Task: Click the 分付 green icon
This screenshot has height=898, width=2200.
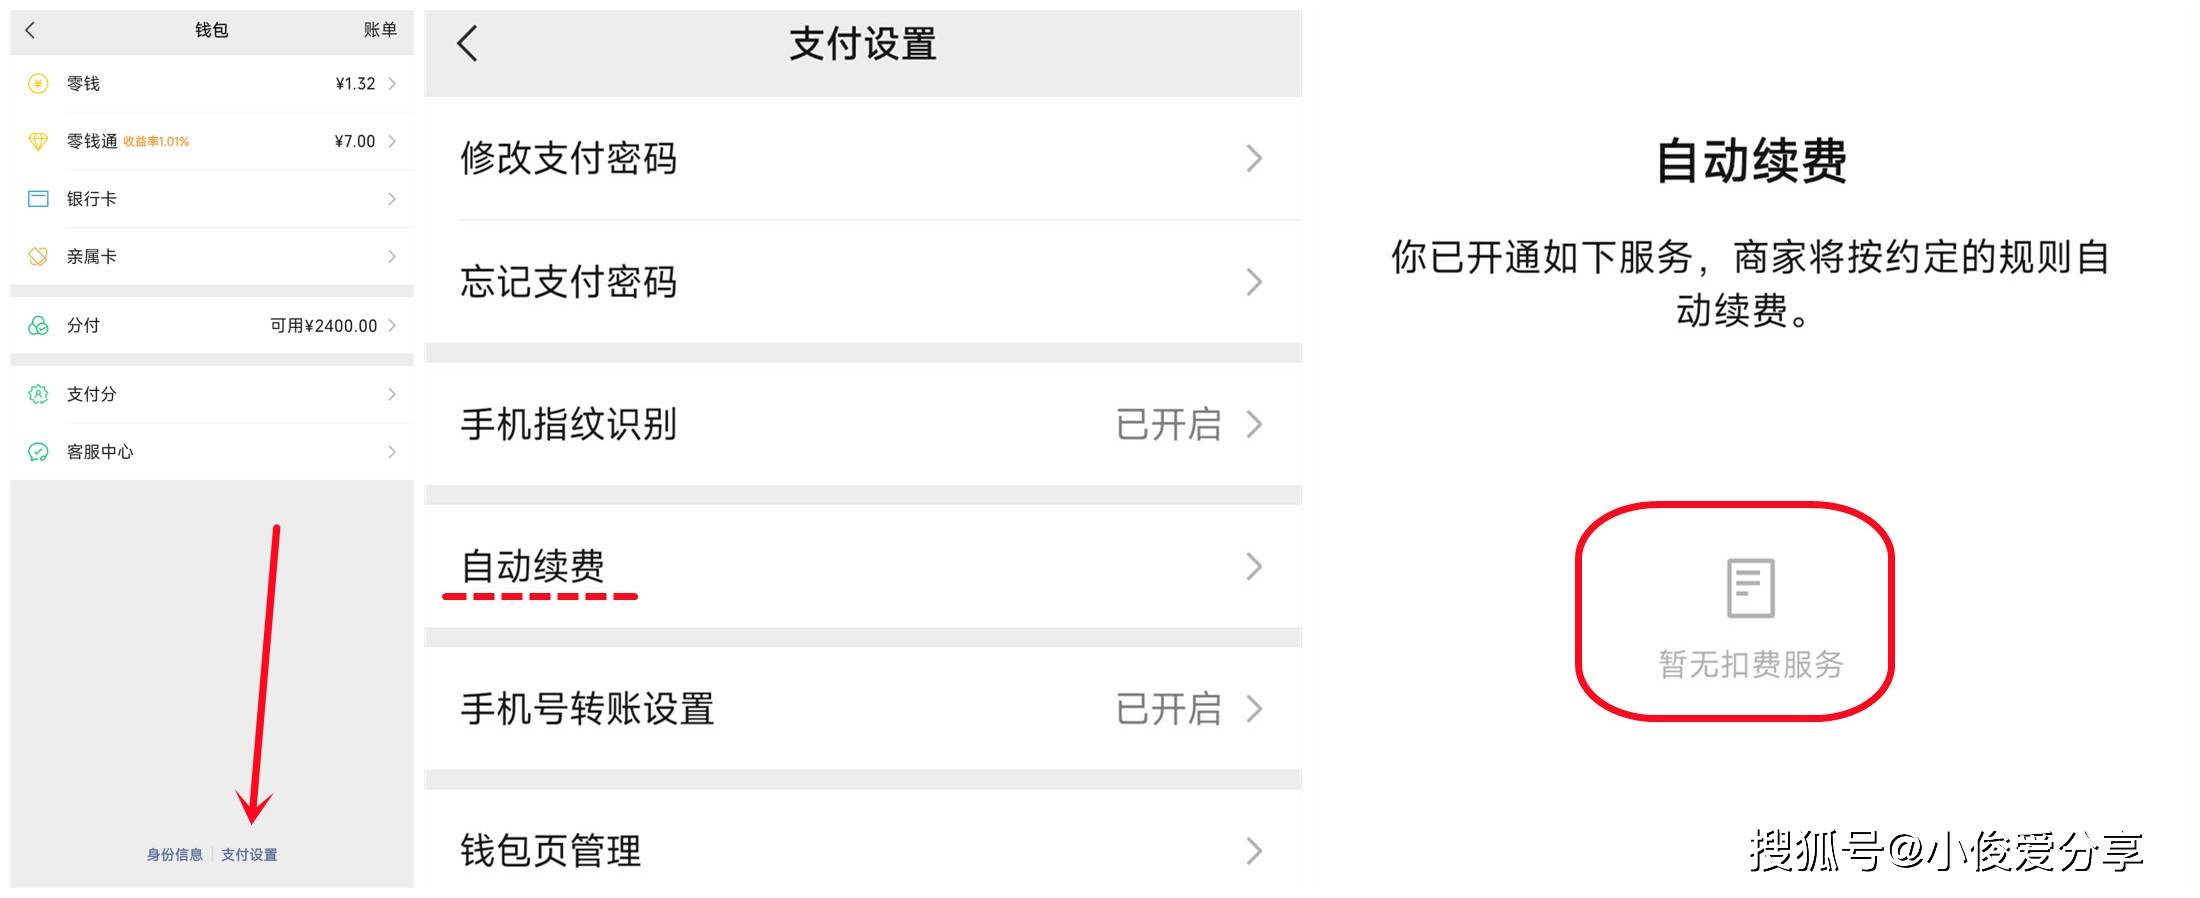Action: coord(38,326)
